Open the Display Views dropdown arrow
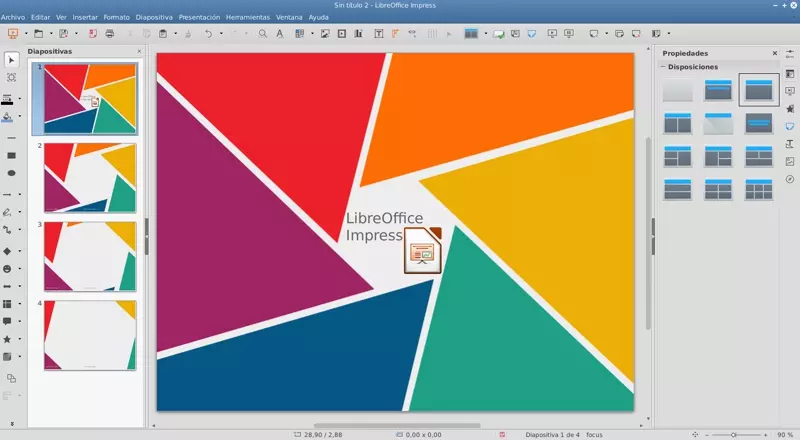Viewport: 800px width, 440px height. (485, 34)
